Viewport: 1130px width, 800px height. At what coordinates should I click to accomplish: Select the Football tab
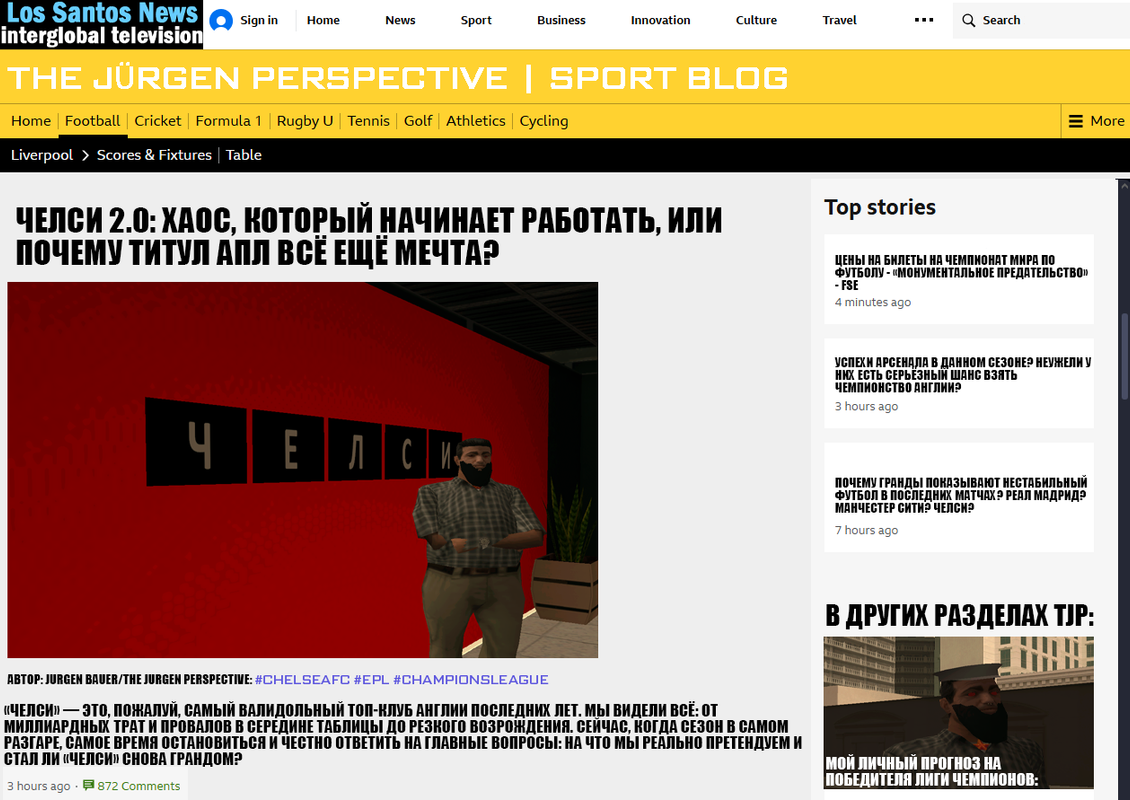[92, 121]
